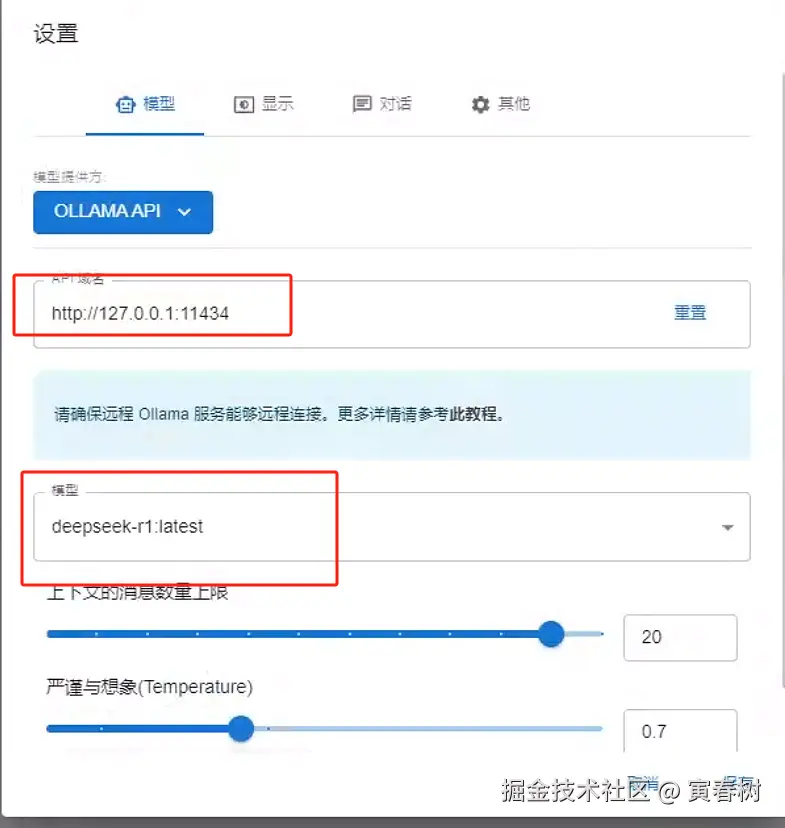Open the 其他 settings tab
Viewport: 785px width, 828px height.
click(x=499, y=105)
